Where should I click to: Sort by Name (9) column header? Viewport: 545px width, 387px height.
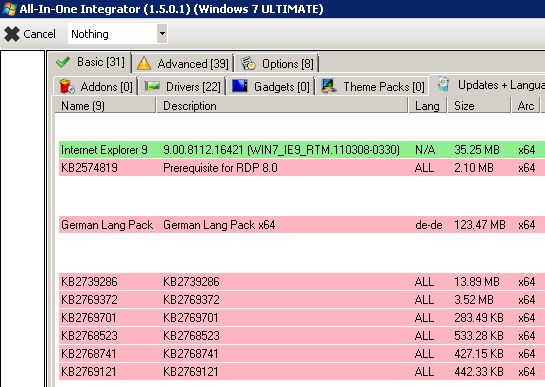point(105,106)
